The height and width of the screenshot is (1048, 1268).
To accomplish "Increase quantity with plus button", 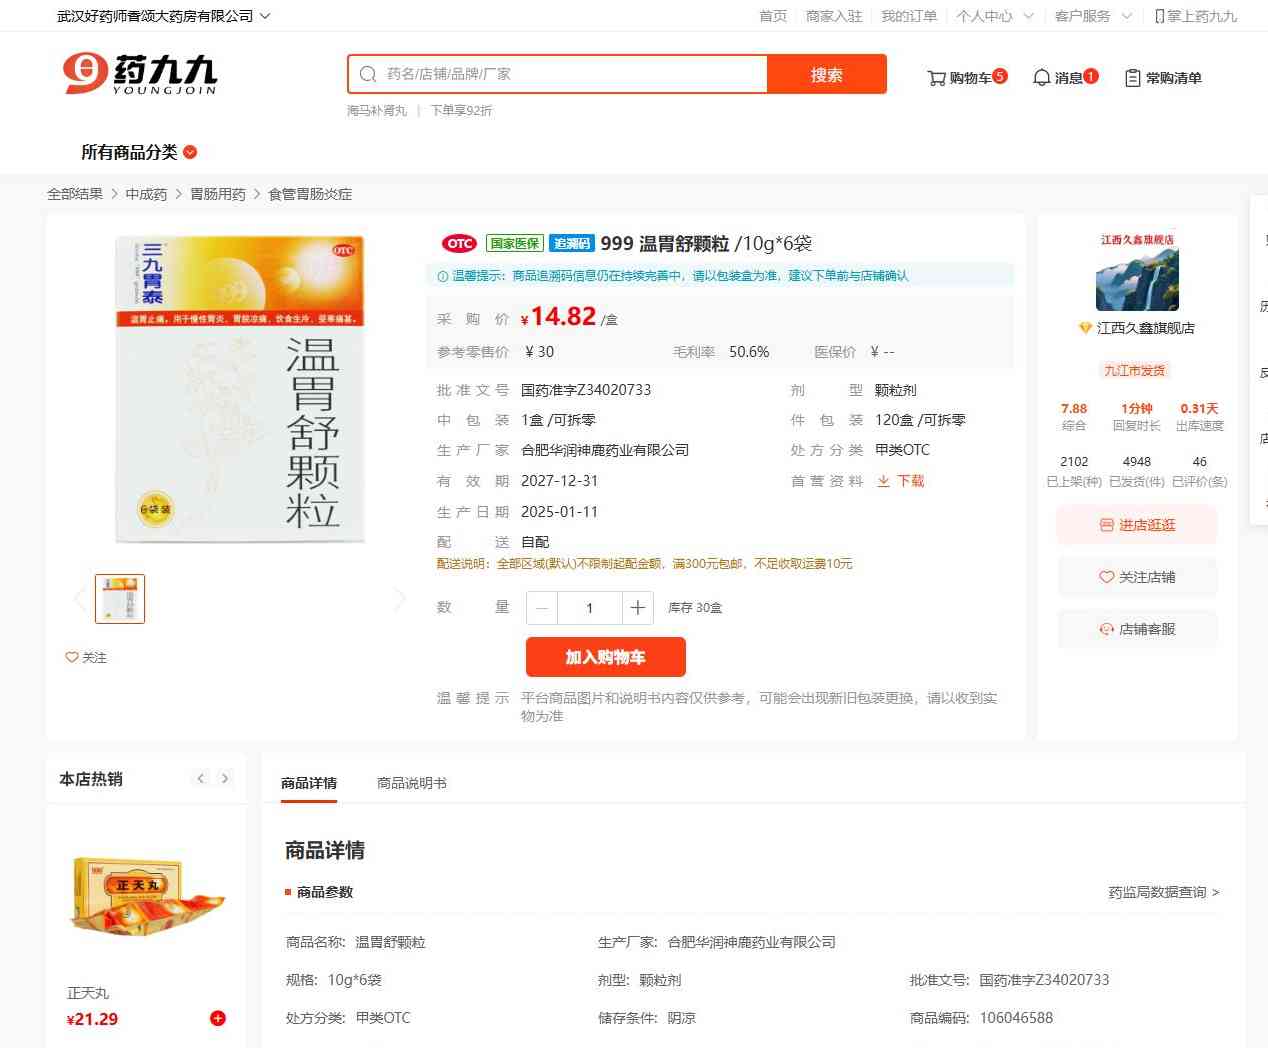I will click(637, 608).
